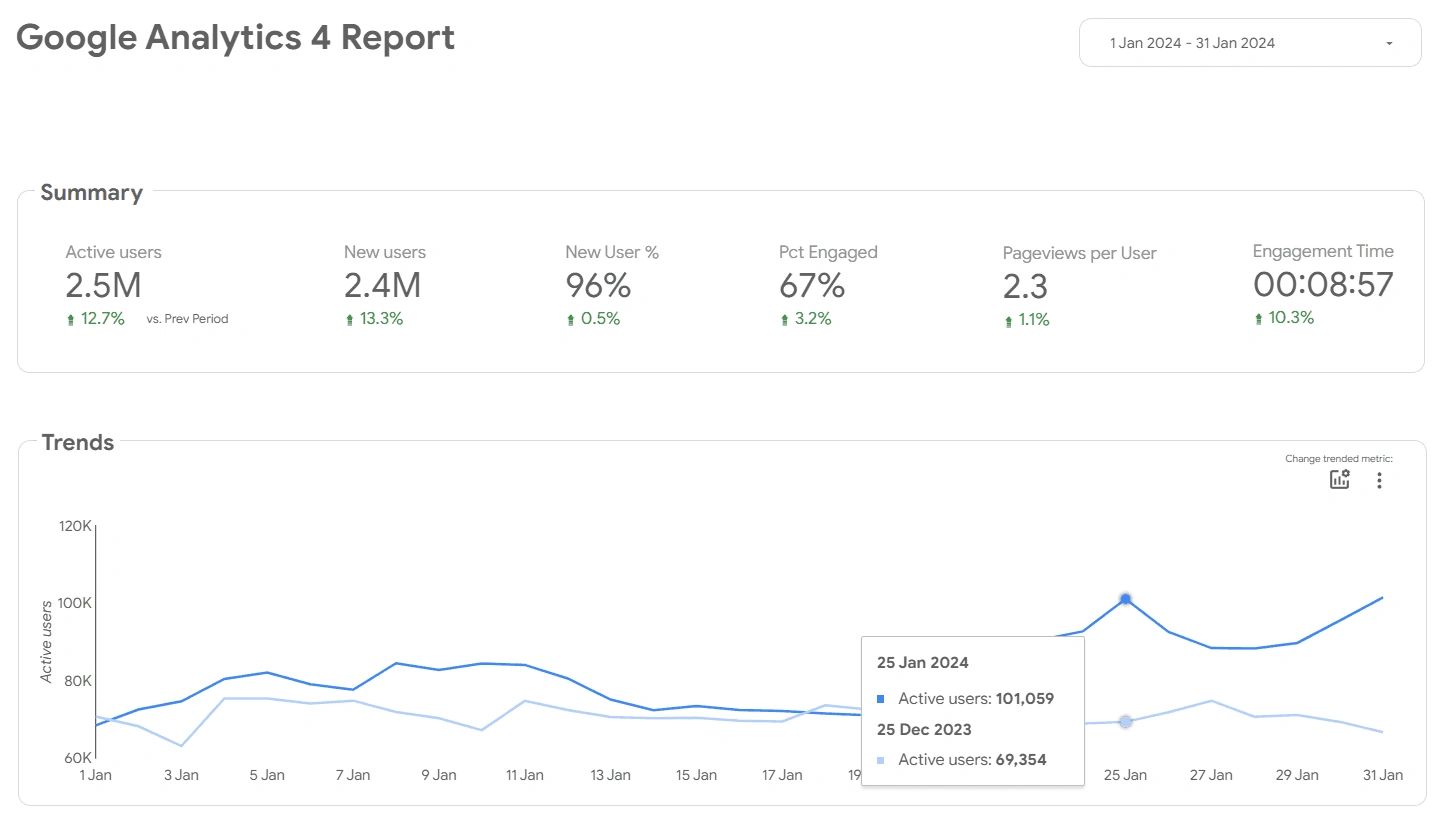Viewport: 1440px width, 820px height.
Task: Click the '5 Jan' x-axis label
Action: 267,775
